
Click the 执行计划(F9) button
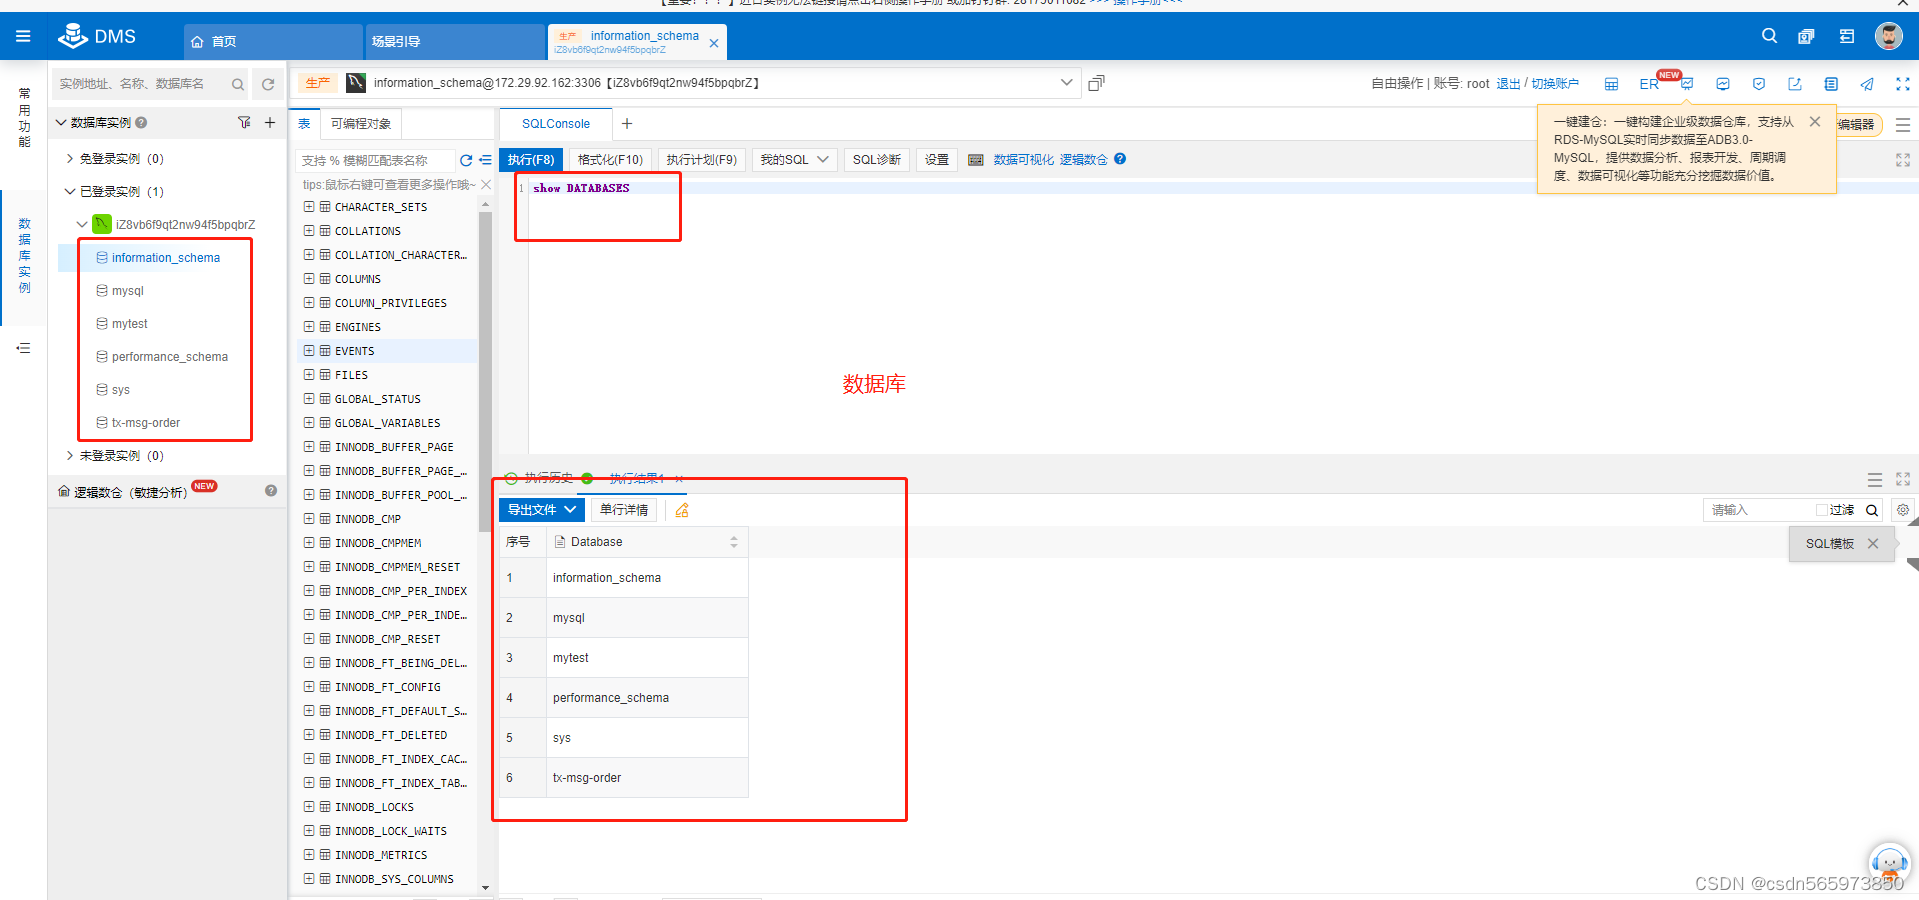701,160
